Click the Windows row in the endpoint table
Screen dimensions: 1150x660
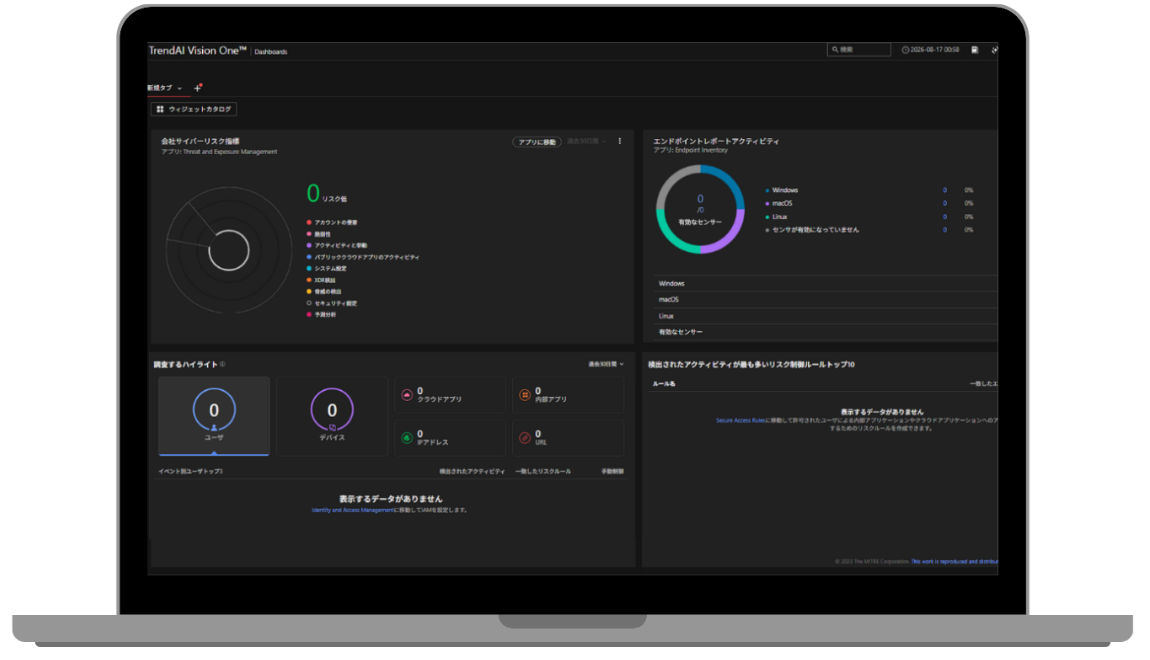click(x=825, y=284)
